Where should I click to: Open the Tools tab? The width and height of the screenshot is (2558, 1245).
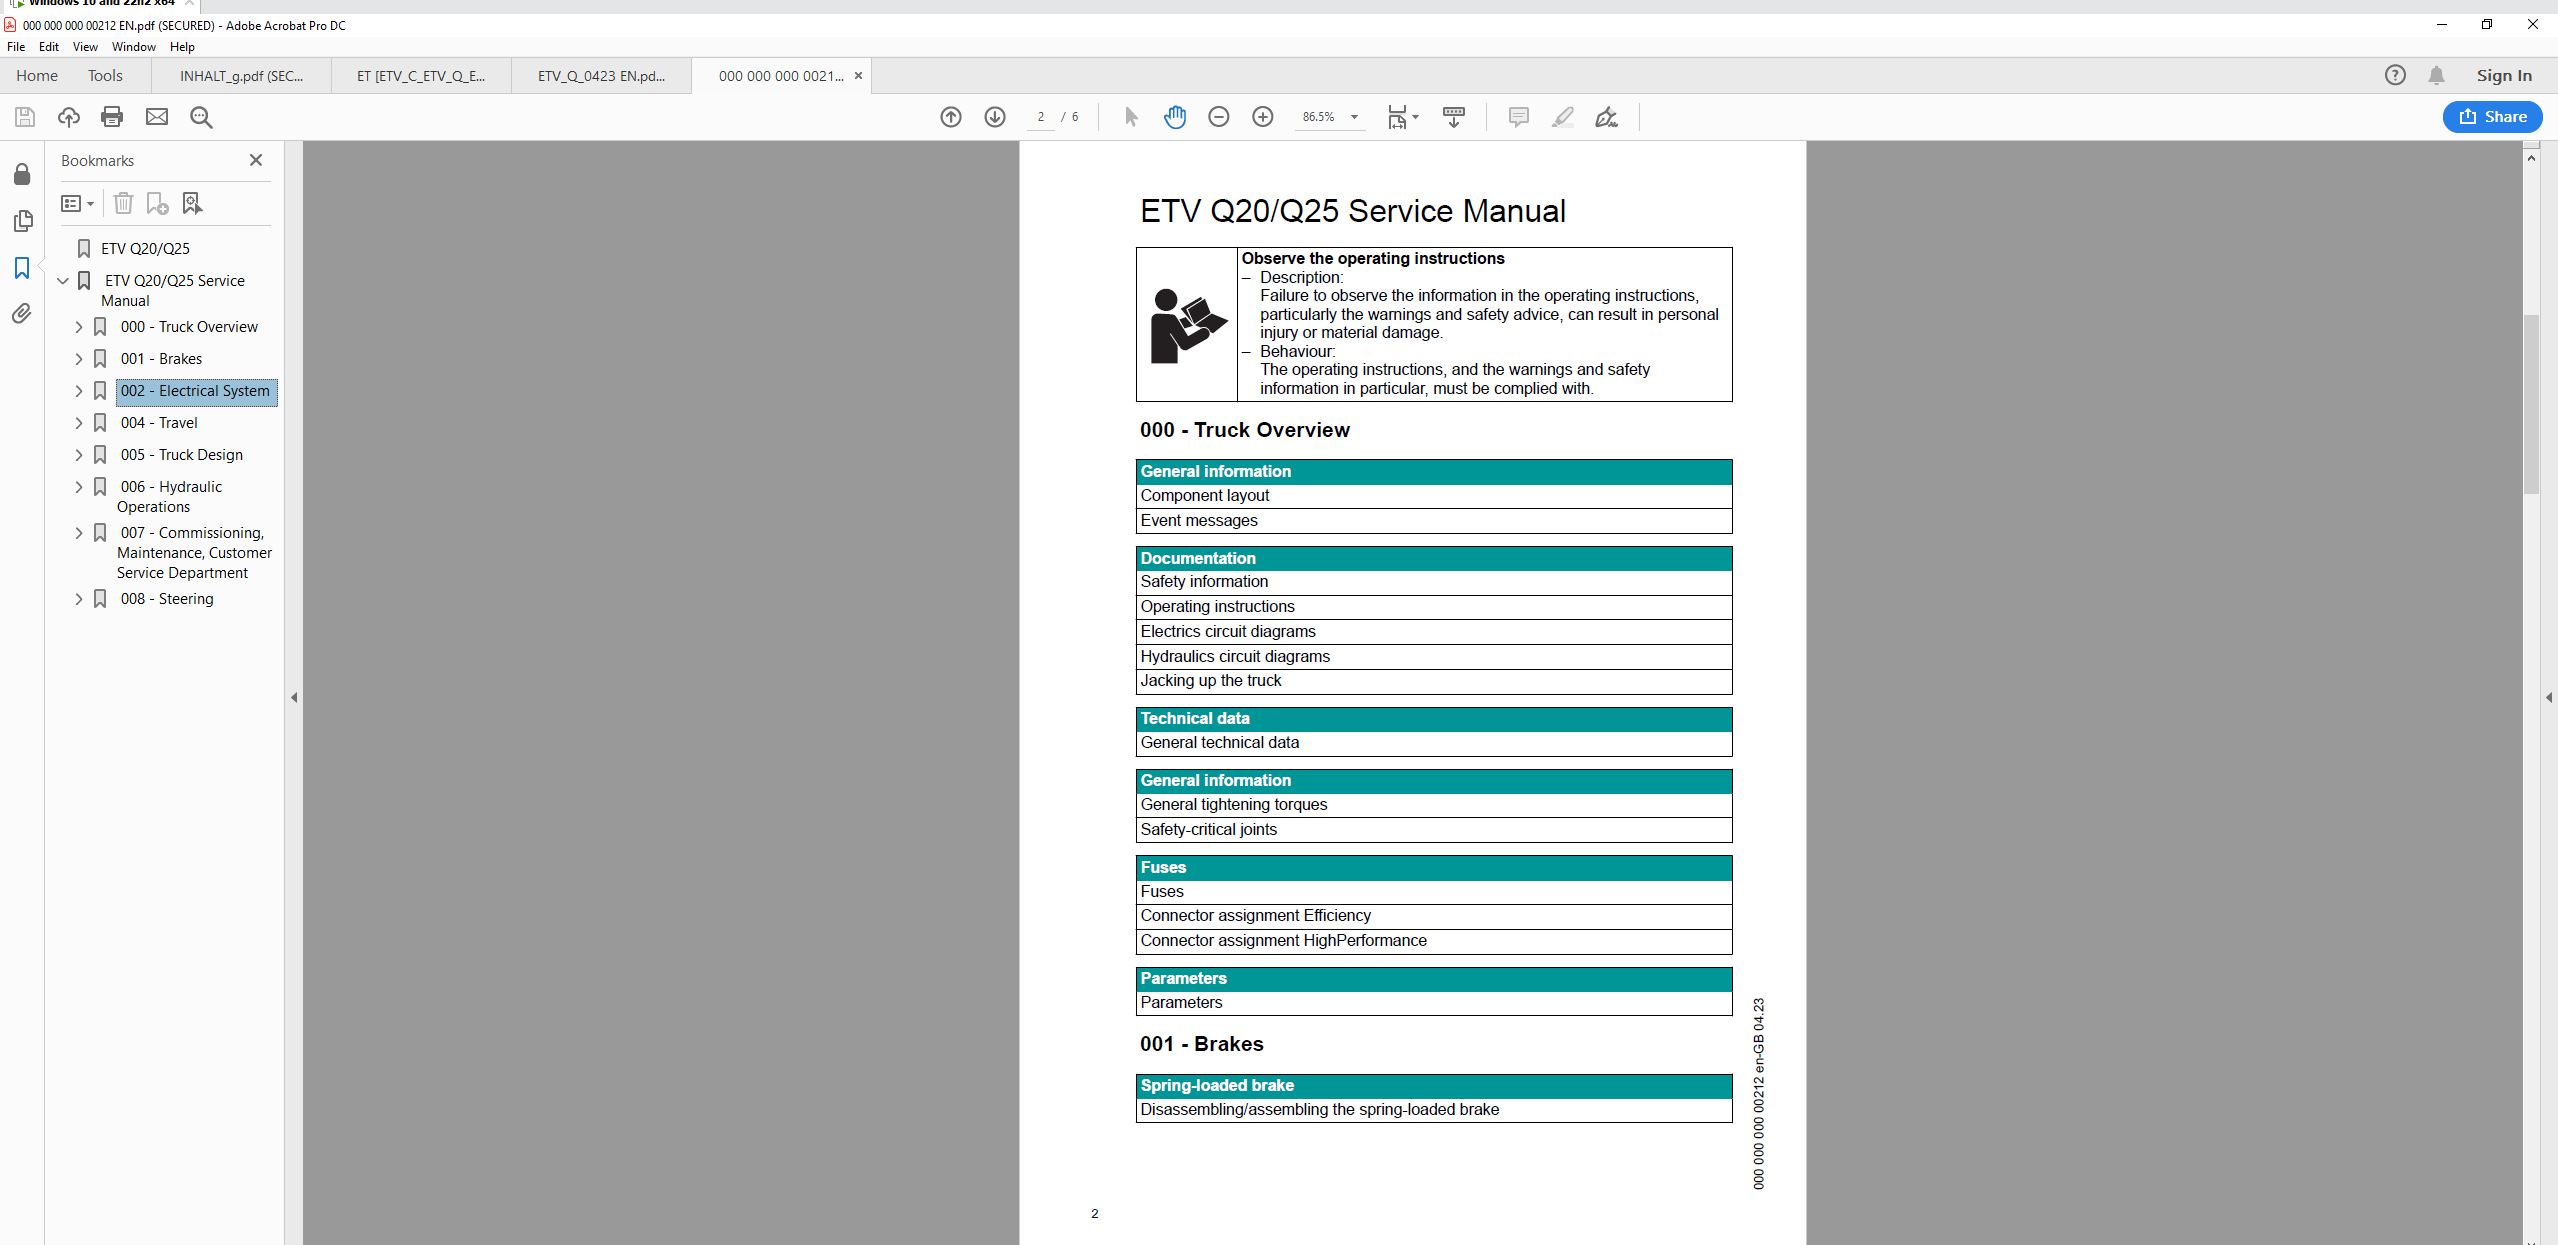105,76
